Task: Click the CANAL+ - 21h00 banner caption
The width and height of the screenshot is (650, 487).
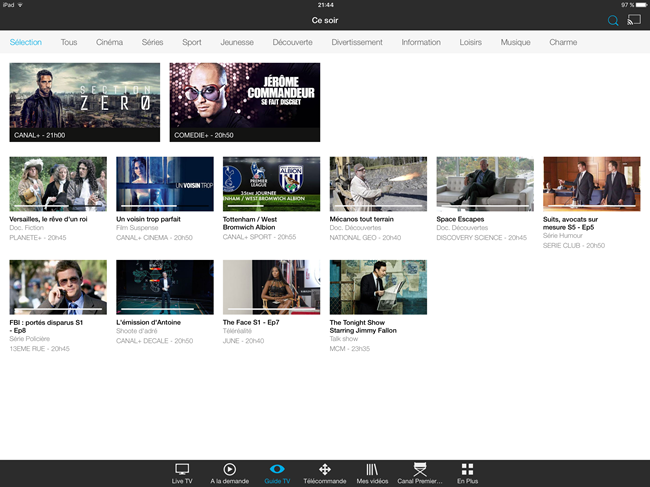Action: click(x=40, y=135)
